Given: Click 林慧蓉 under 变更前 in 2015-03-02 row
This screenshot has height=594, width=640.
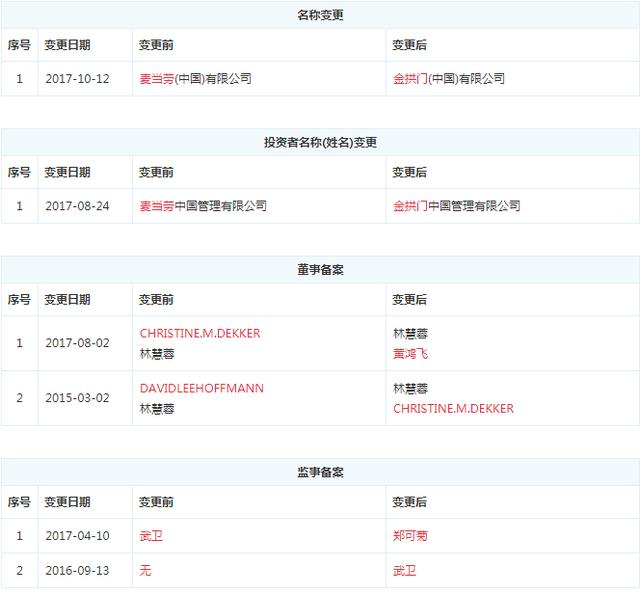Looking at the screenshot, I should point(157,409).
